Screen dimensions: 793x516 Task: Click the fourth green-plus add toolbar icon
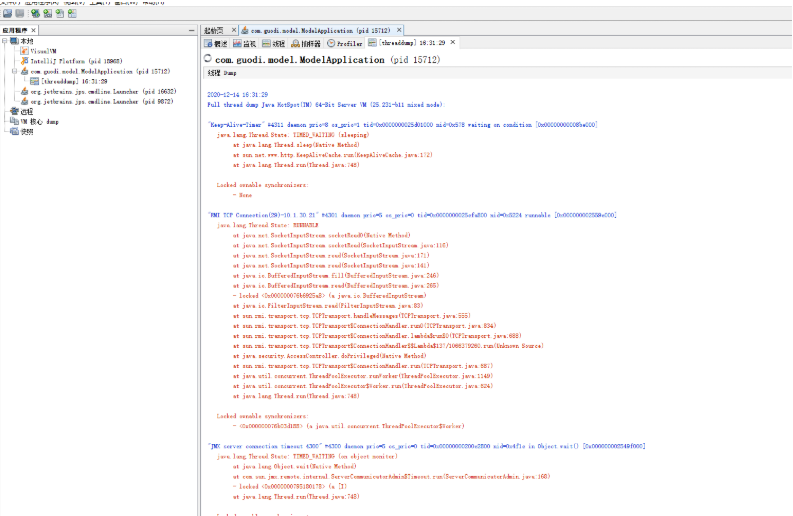pos(72,14)
